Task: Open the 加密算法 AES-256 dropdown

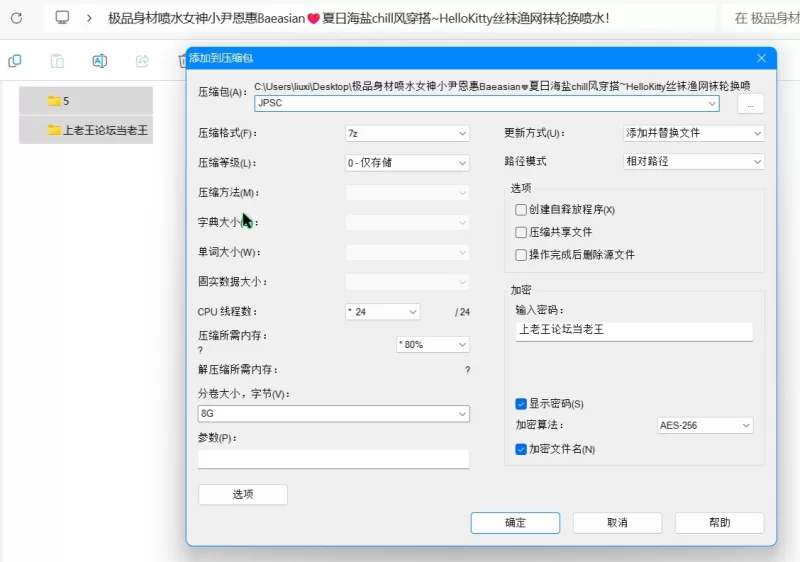Action: tap(705, 425)
